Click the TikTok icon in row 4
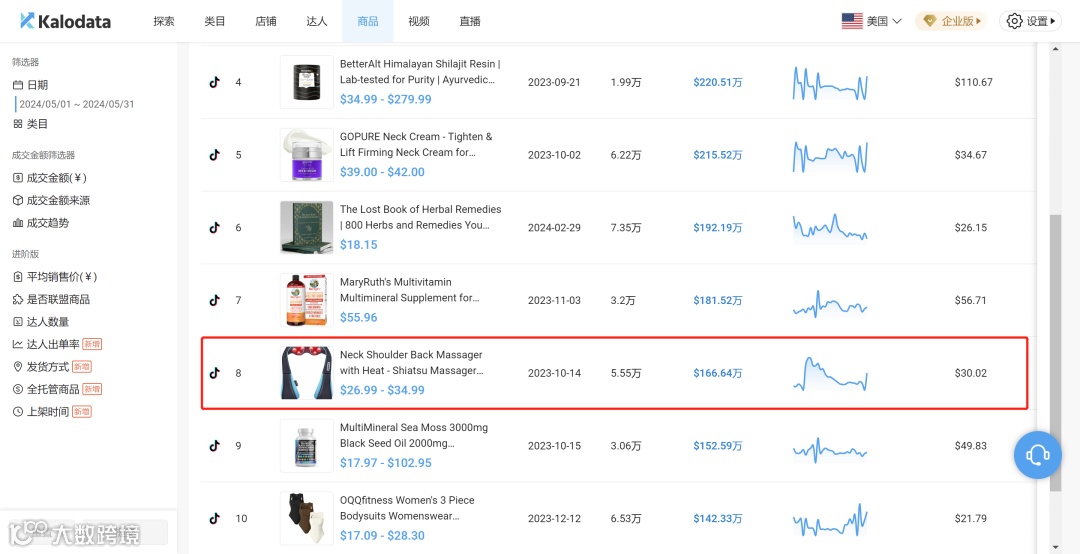The image size is (1080, 554). (214, 82)
